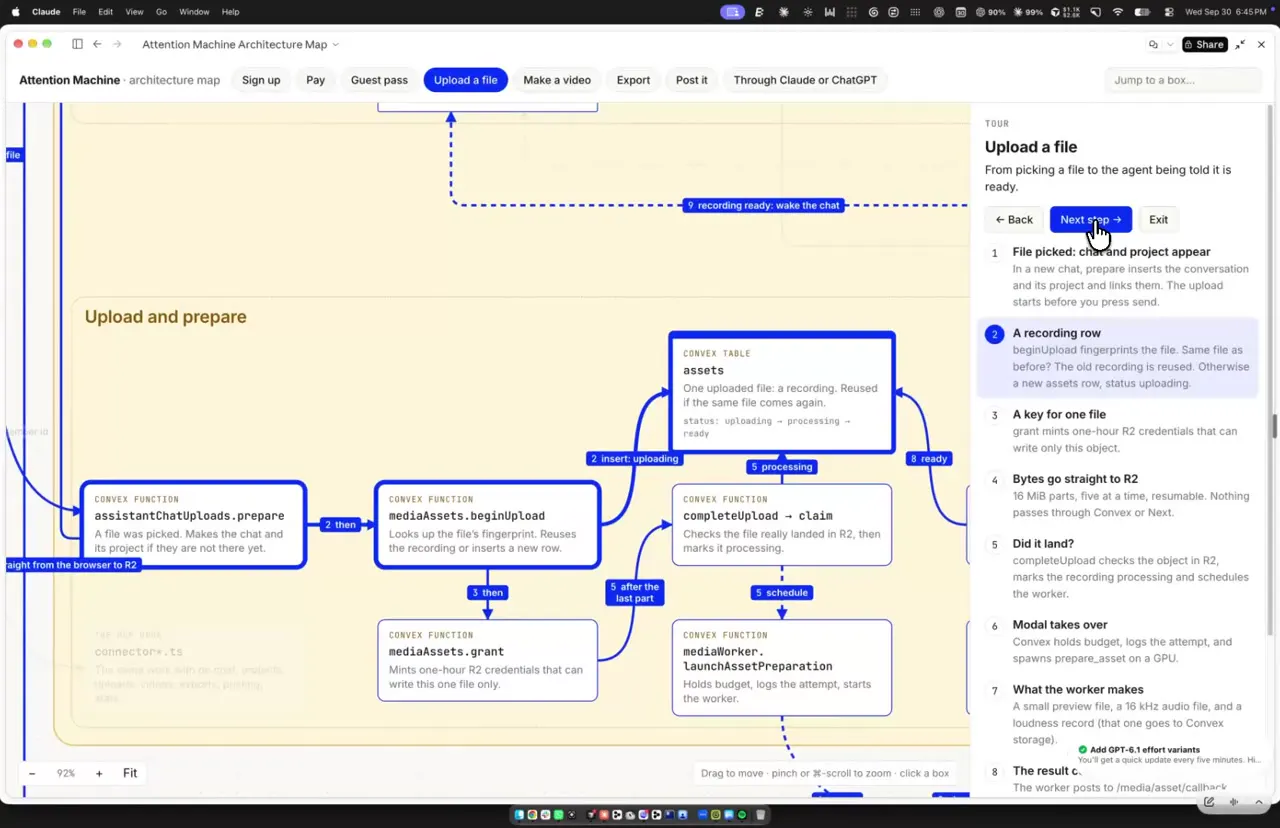
Task: Toggle the sidebar panel icon
Action: pos(77,44)
